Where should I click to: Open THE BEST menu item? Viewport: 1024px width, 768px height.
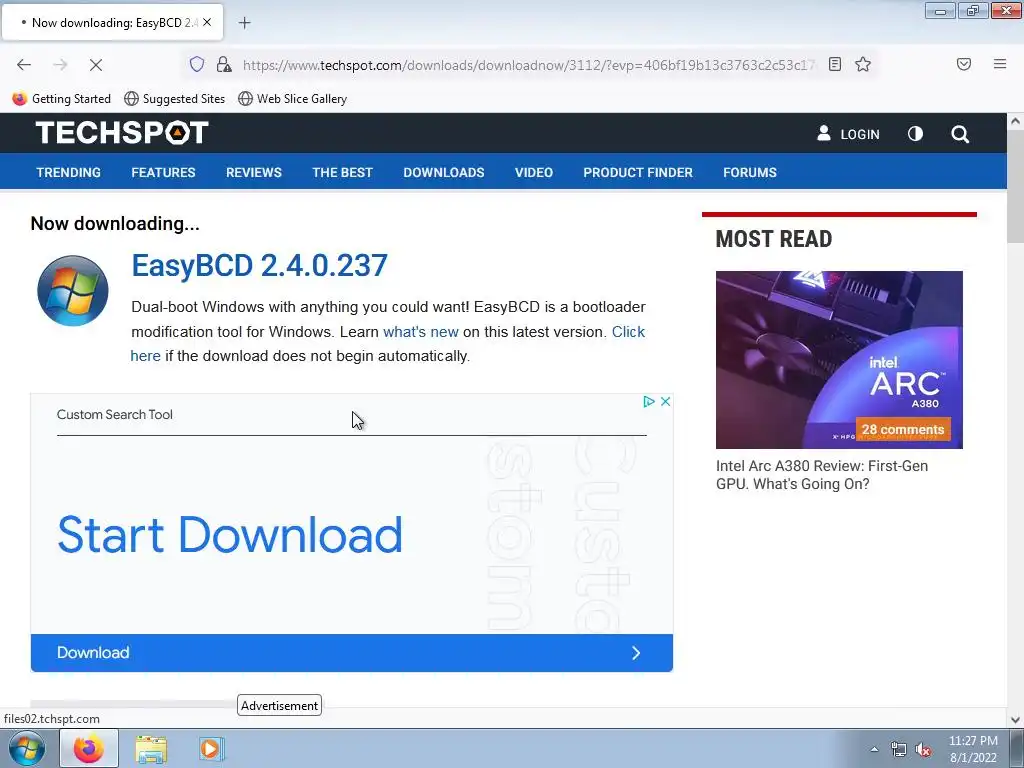342,172
